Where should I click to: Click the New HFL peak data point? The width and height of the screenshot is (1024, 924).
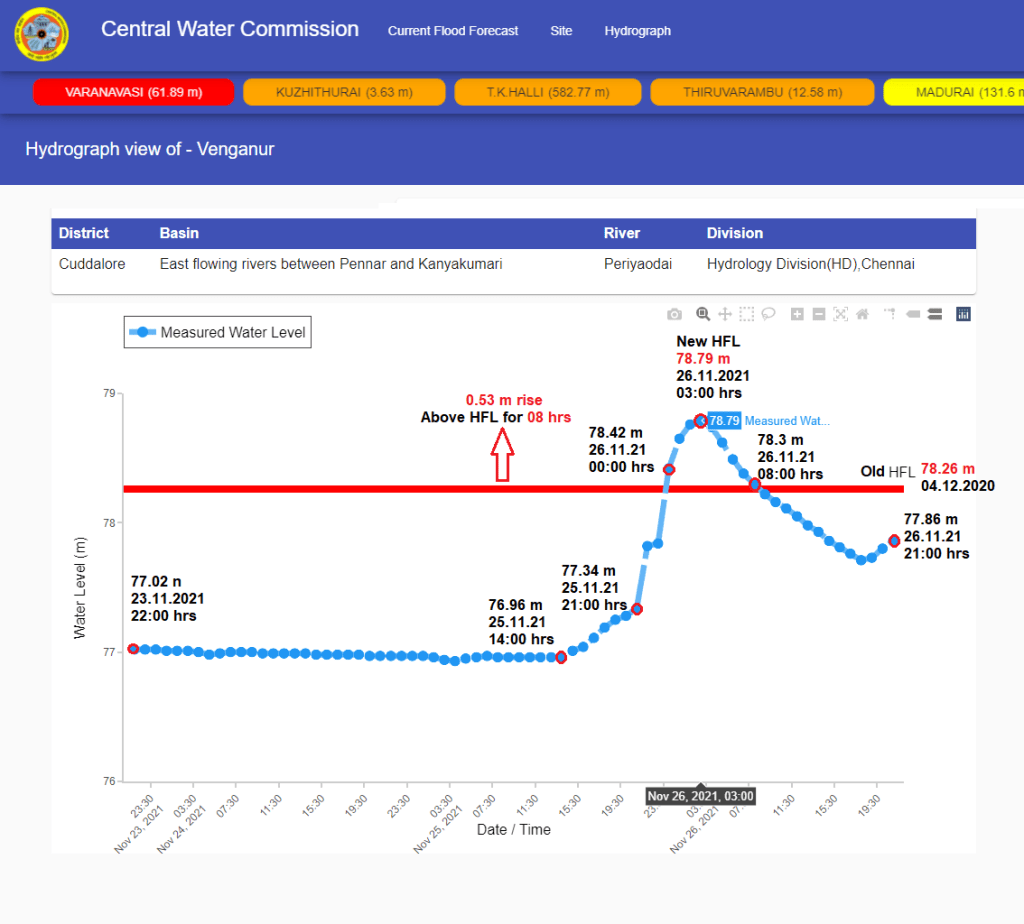(700, 421)
